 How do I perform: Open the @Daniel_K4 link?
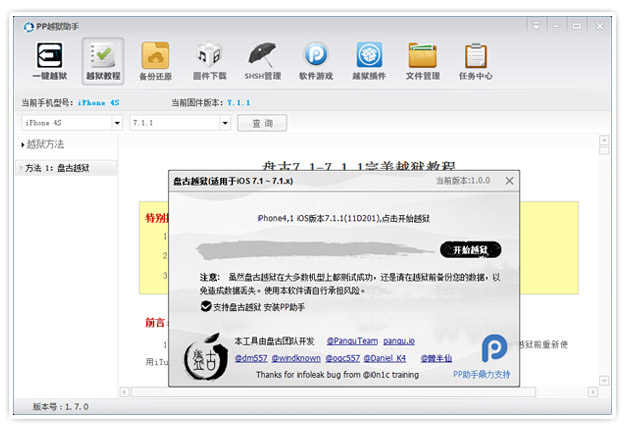385,358
